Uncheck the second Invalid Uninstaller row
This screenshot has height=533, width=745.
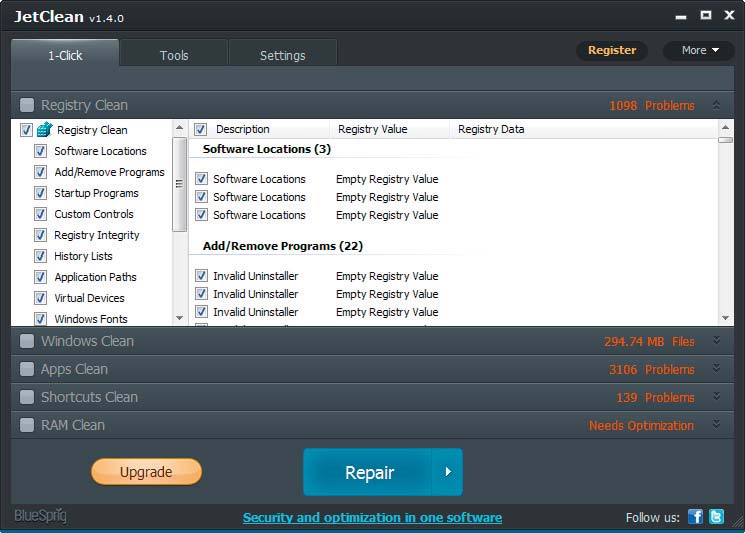[x=201, y=294]
